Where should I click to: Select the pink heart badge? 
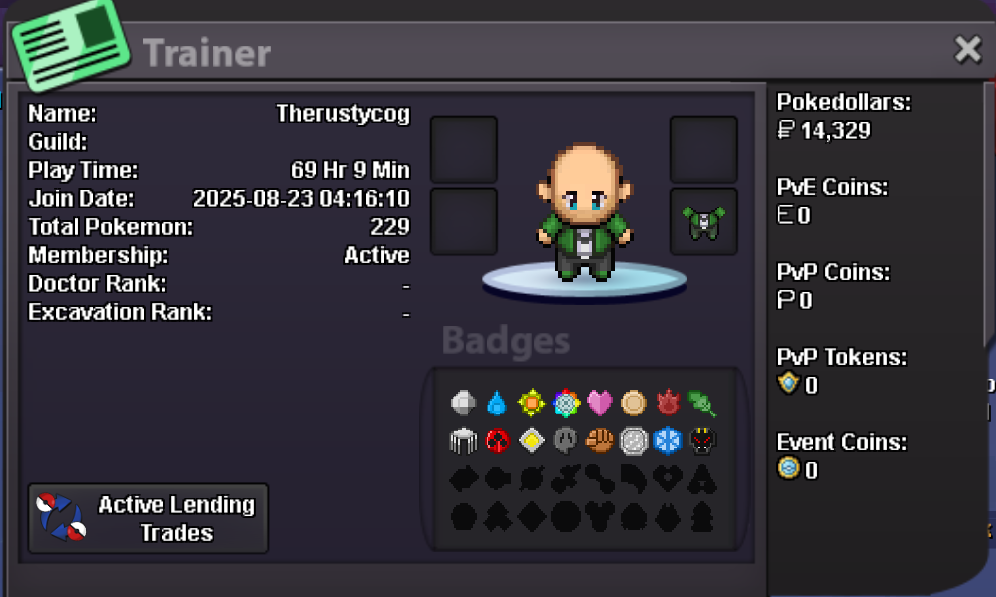click(x=599, y=403)
